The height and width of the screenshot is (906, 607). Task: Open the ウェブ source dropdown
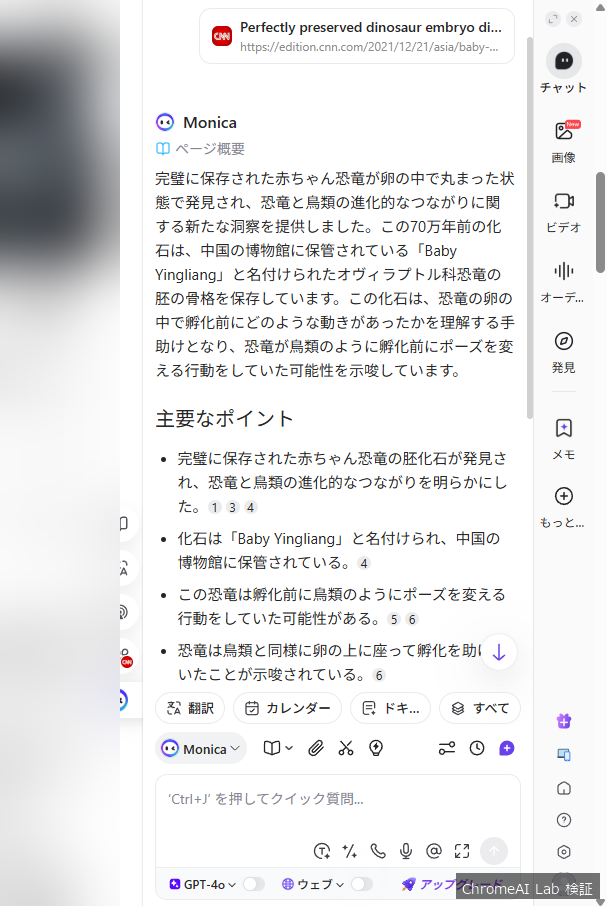(312, 884)
